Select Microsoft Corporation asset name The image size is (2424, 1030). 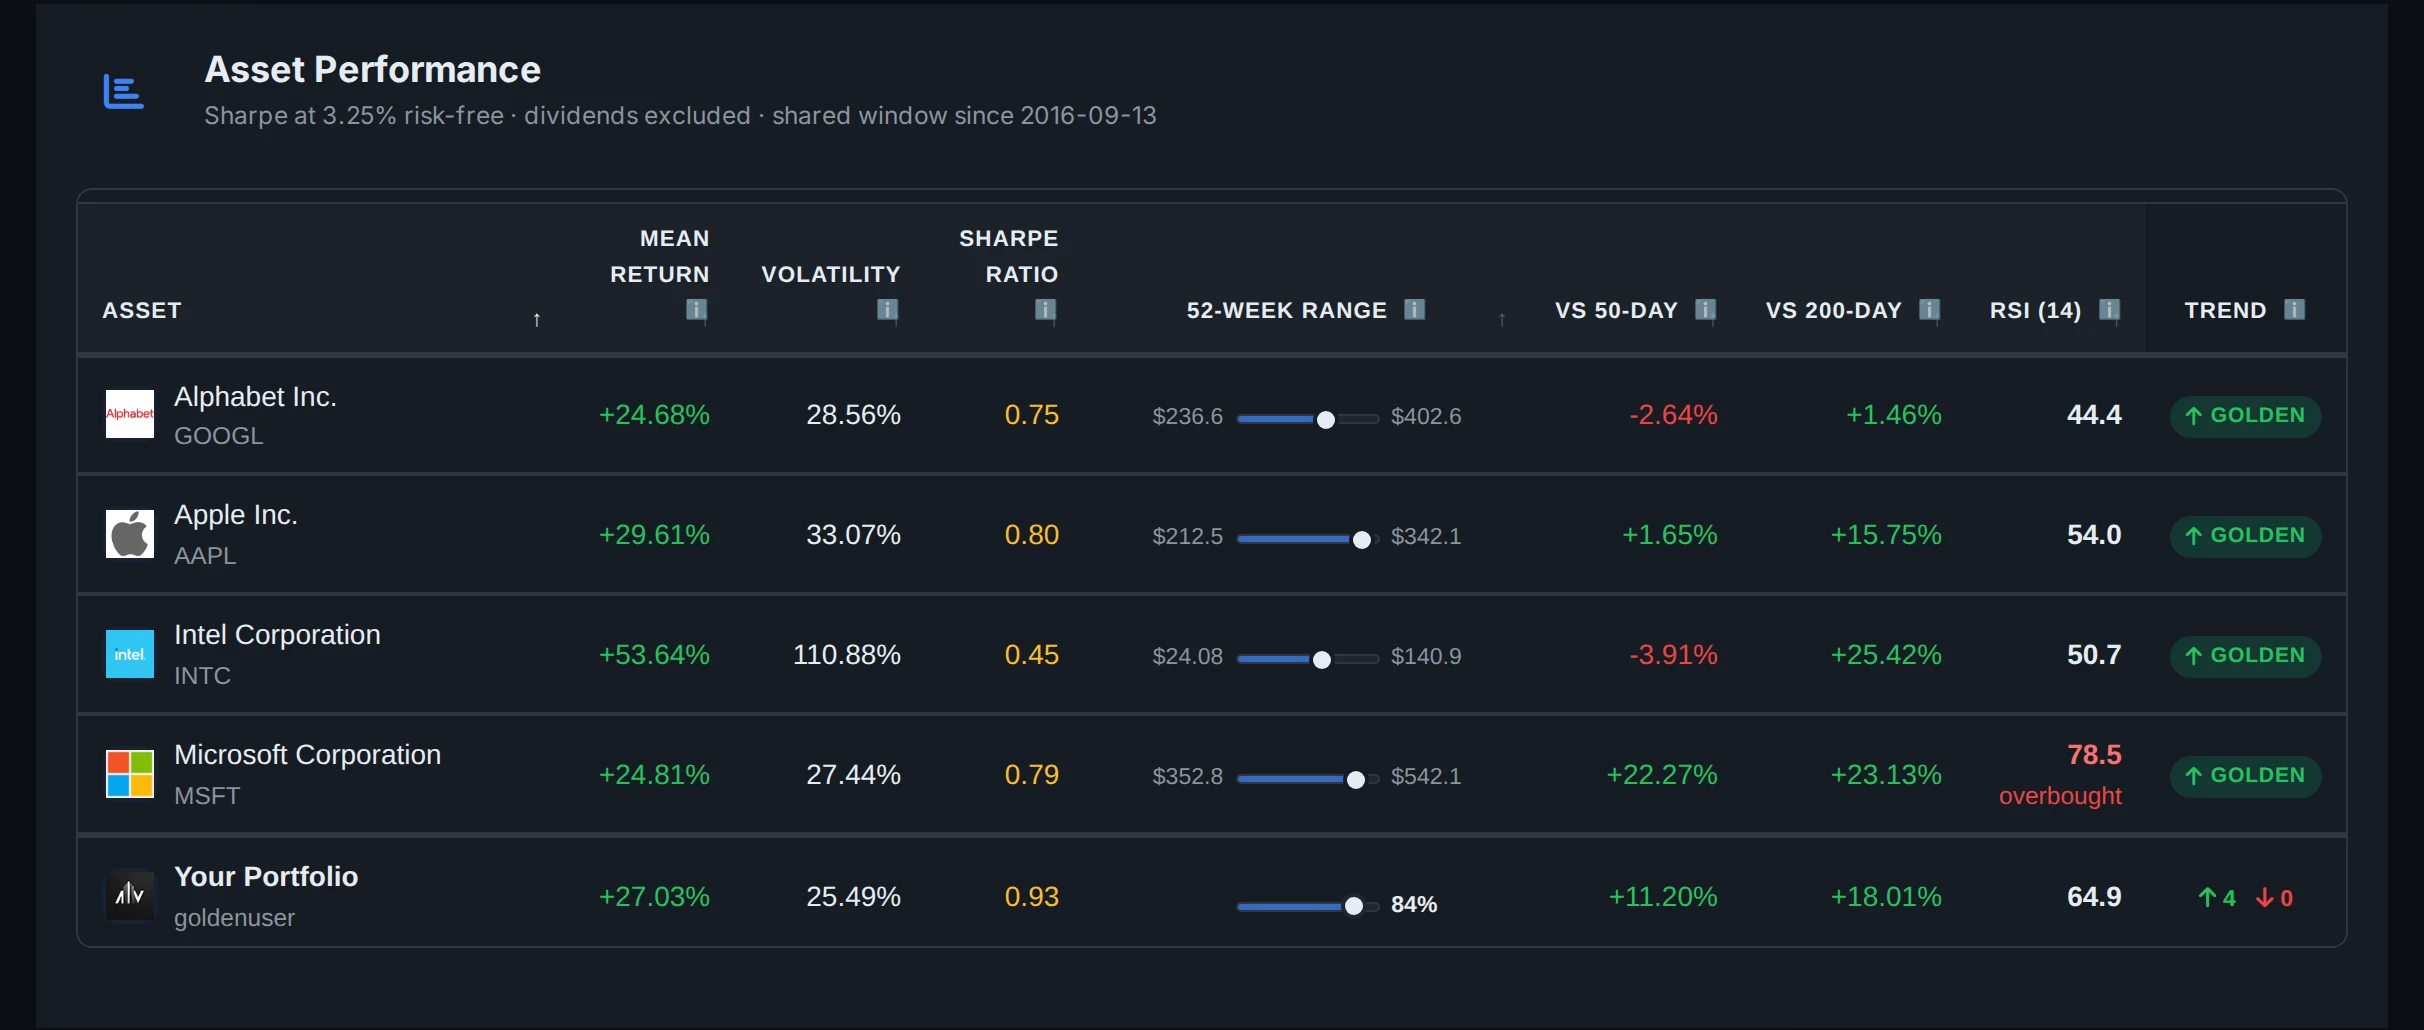coord(307,755)
